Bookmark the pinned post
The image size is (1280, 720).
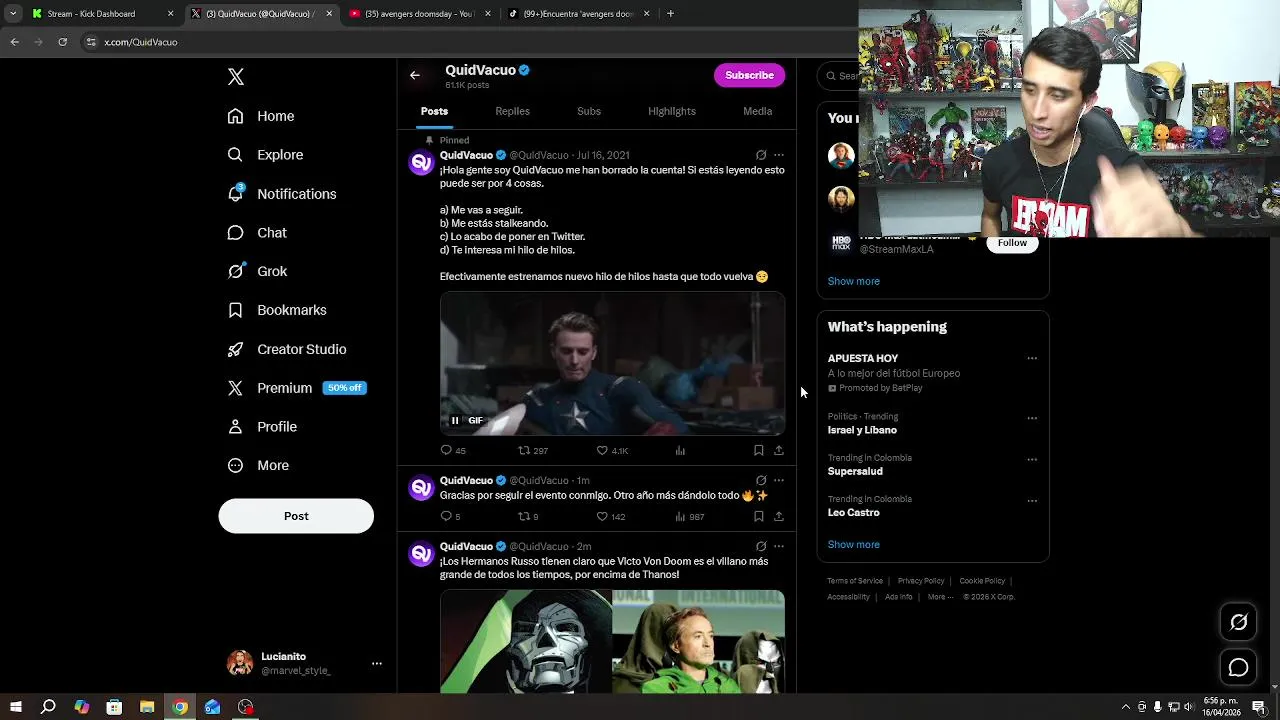coord(758,450)
